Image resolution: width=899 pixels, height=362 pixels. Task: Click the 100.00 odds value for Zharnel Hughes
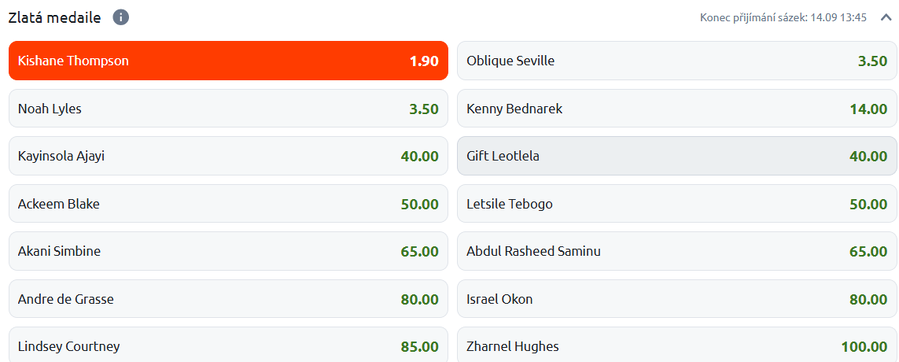pyautogui.click(x=864, y=347)
